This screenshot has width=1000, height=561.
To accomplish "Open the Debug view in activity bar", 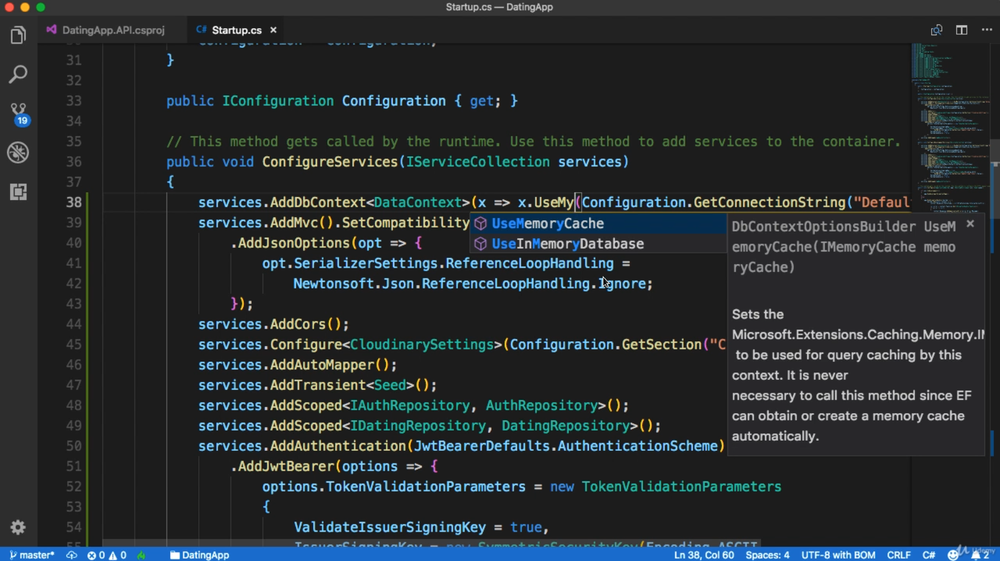I will coord(18,153).
